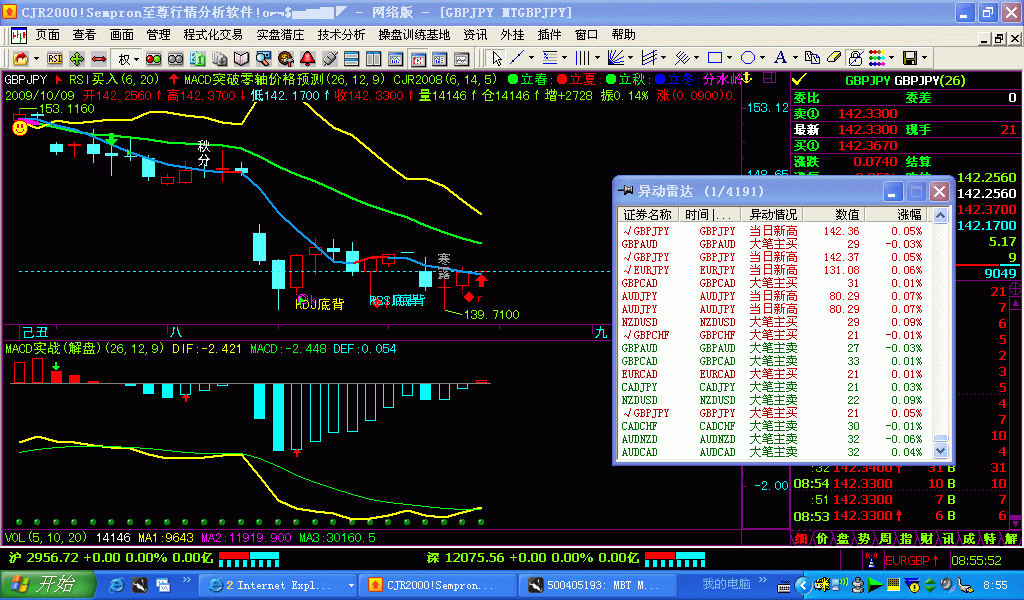This screenshot has width=1024, height=600.
Task: Open the 程式化交易 menu
Action: point(213,35)
